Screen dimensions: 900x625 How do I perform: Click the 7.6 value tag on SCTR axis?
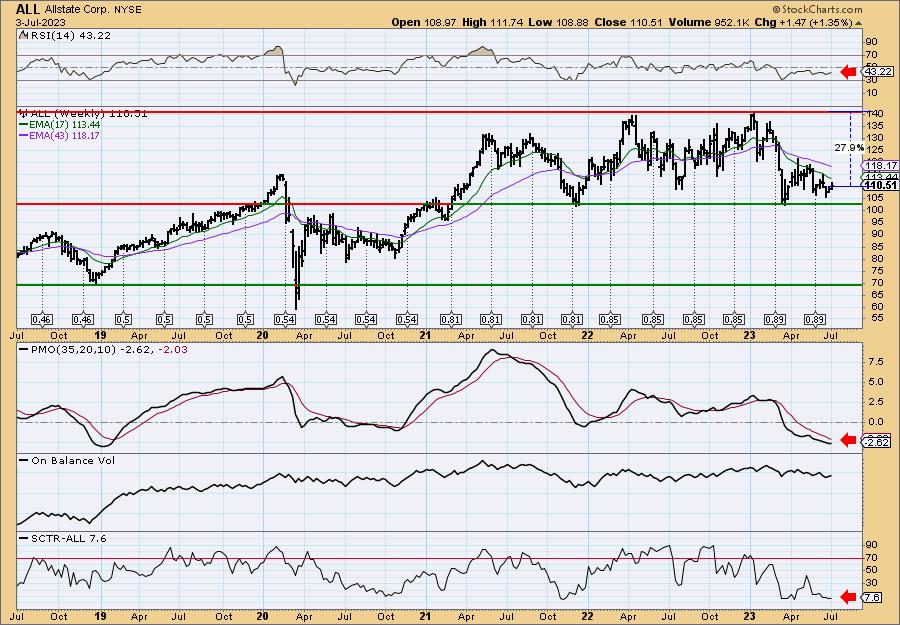tap(872, 597)
